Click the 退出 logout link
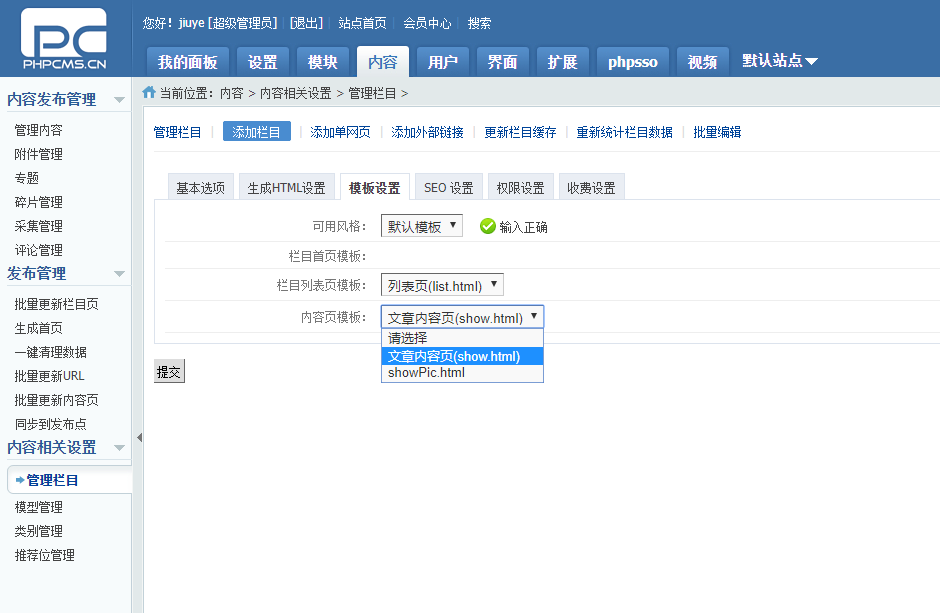 click(x=307, y=23)
